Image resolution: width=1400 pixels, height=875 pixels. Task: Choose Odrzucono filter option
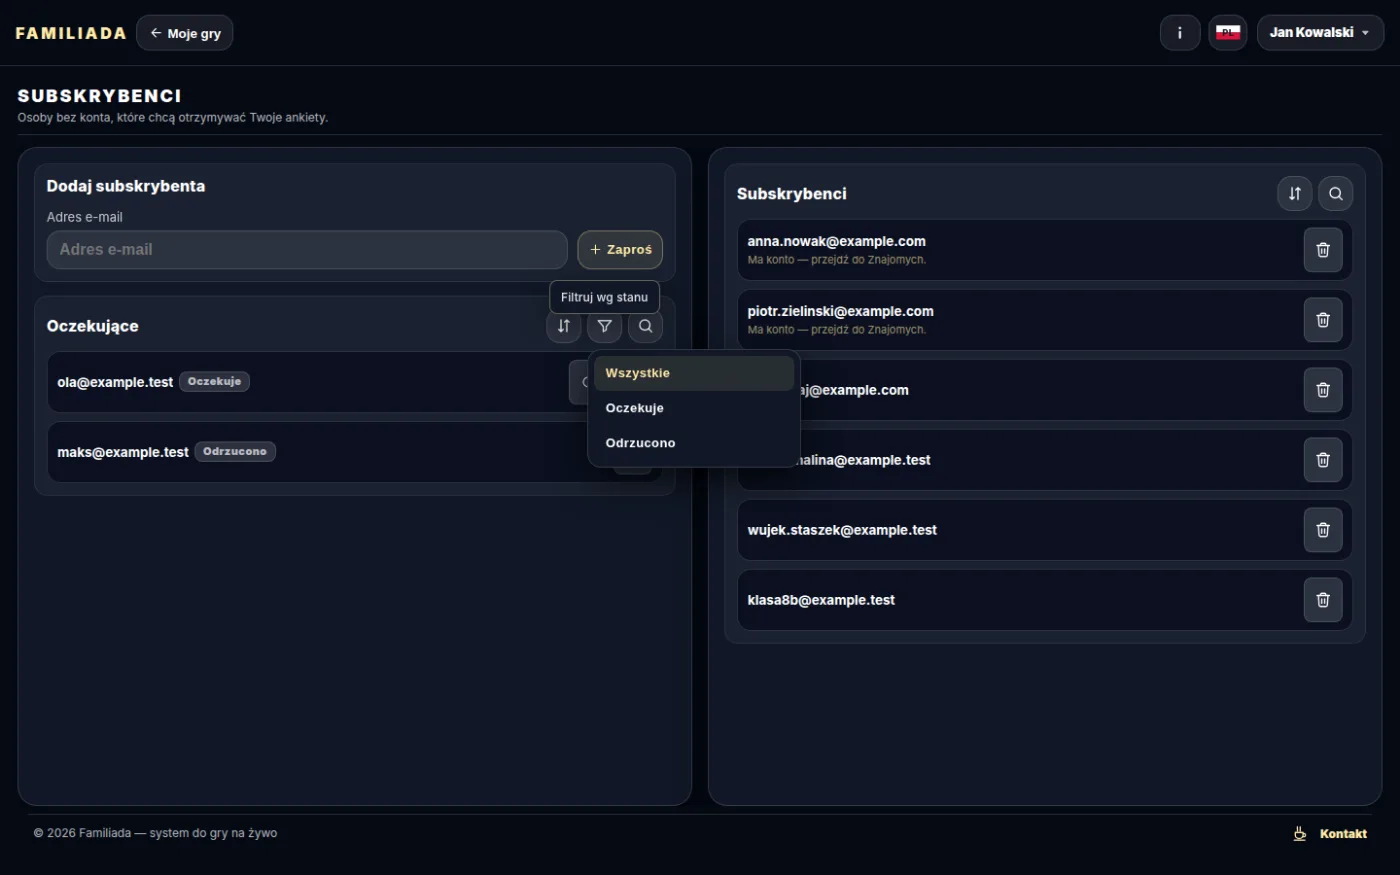(694, 443)
